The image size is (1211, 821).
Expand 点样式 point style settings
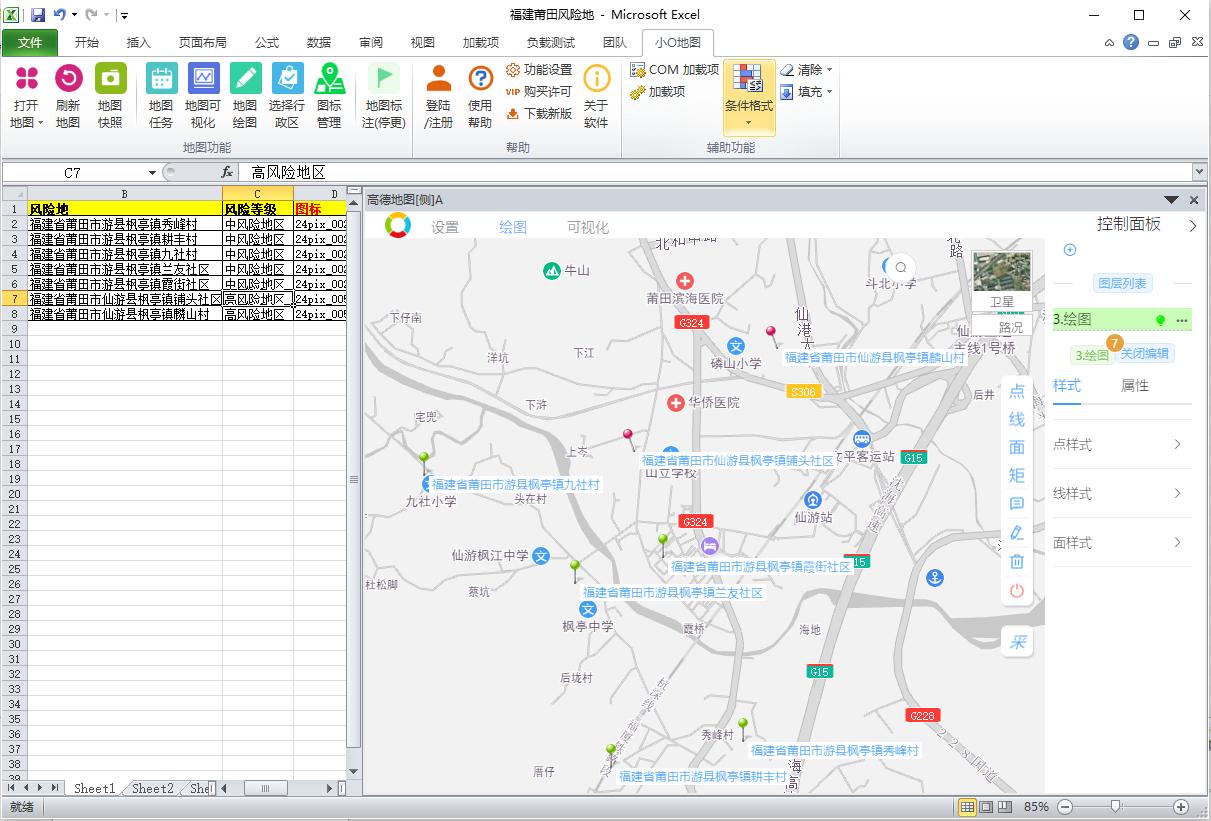(1121, 444)
